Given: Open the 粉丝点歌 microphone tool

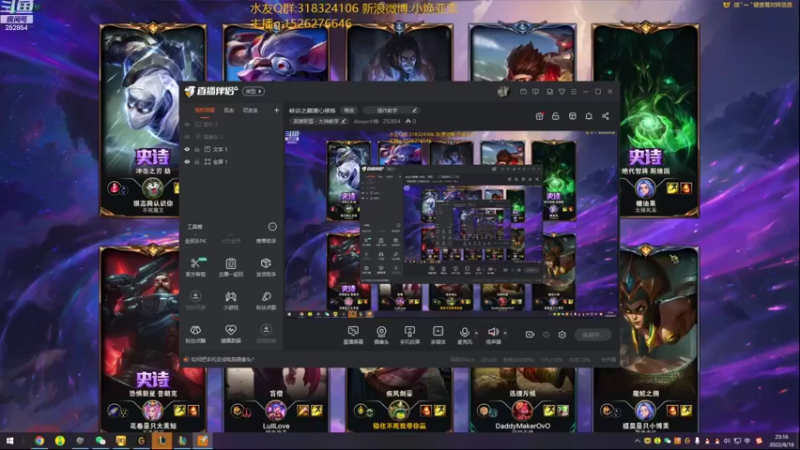Looking at the screenshot, I should point(266,300).
